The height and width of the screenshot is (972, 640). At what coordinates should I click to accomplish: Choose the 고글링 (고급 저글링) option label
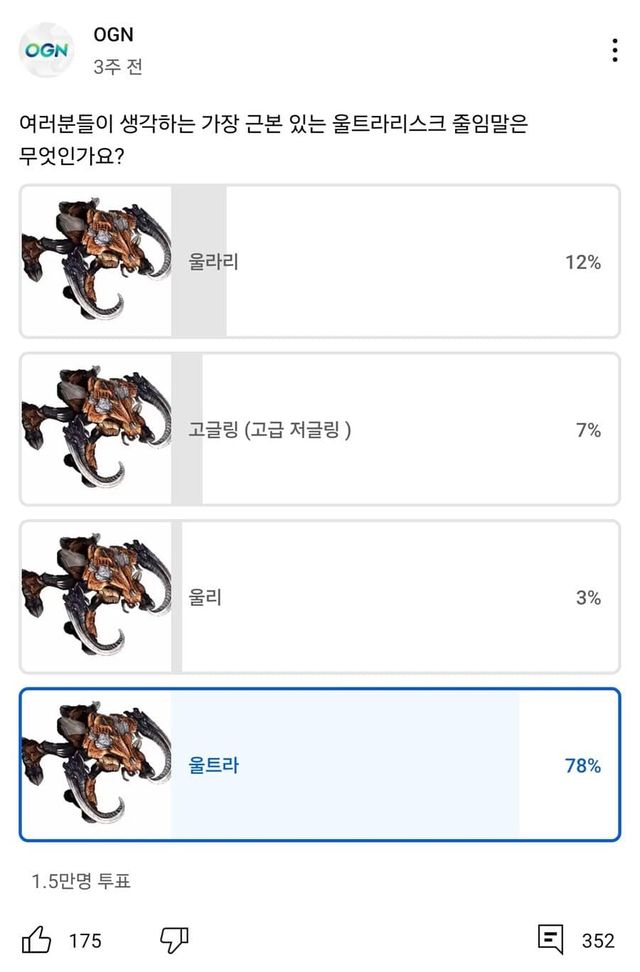click(270, 430)
